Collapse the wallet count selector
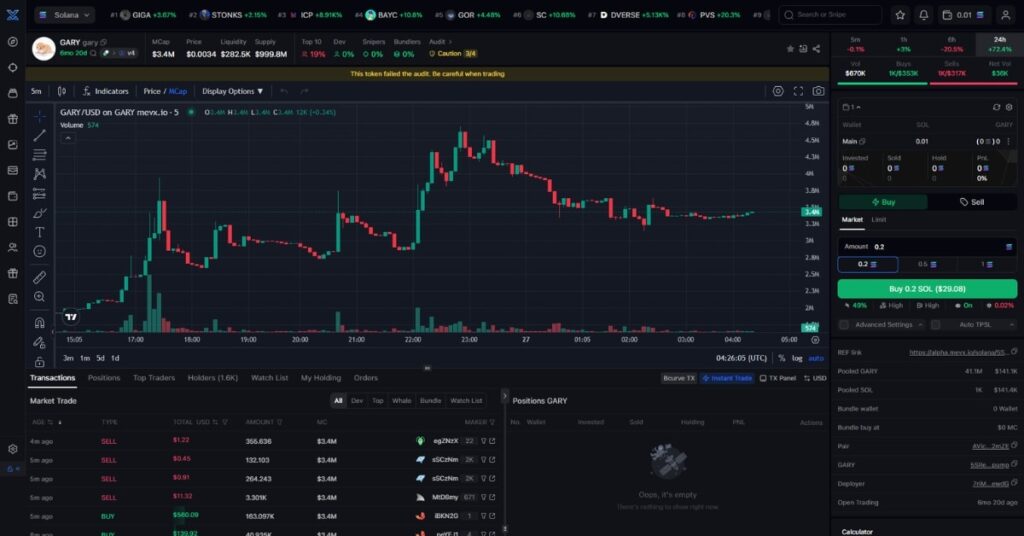The width and height of the screenshot is (1024, 536). (x=852, y=107)
